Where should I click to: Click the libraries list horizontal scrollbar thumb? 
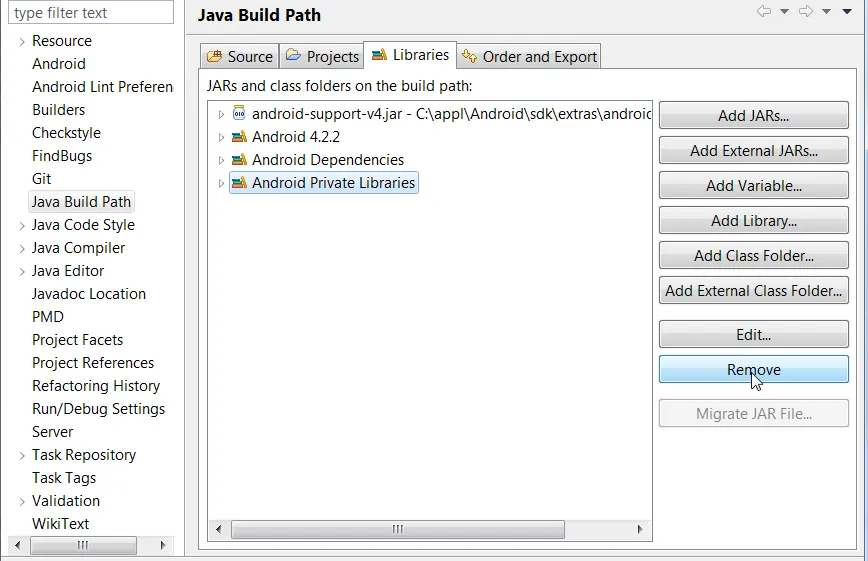397,529
